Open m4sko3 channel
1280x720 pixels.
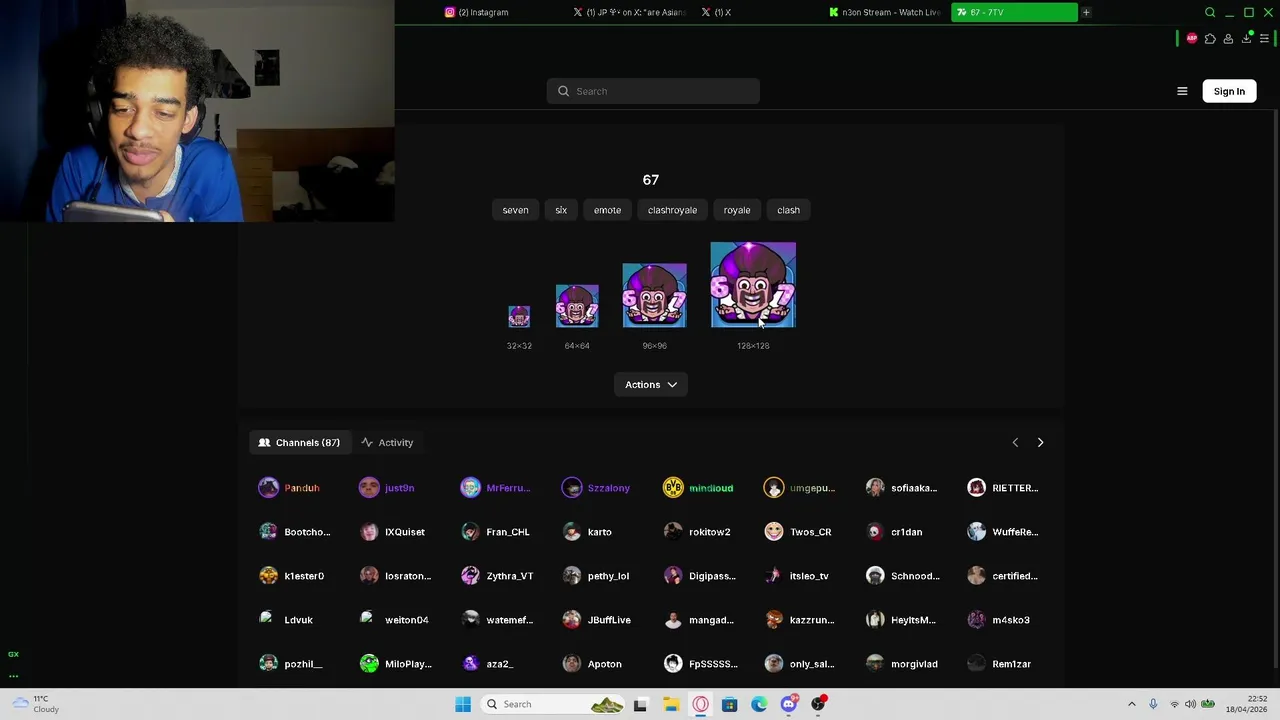[999, 620]
